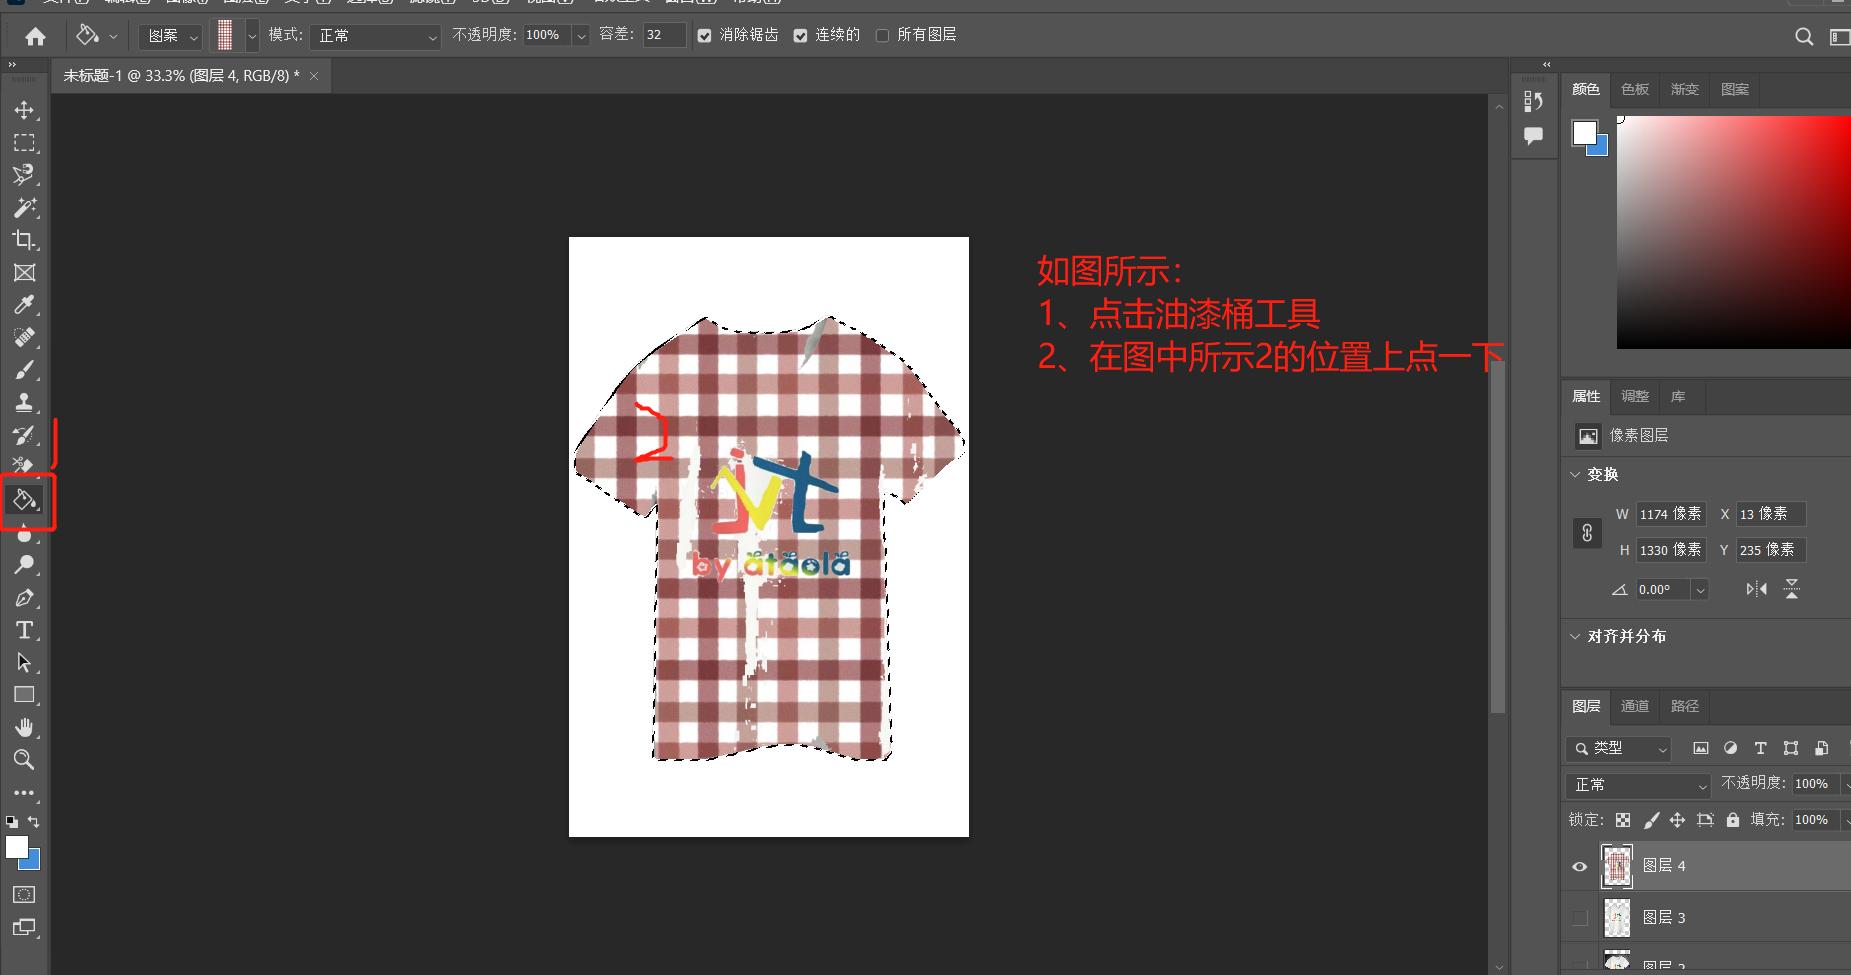
Task: Select the Move tool
Action: pos(24,110)
